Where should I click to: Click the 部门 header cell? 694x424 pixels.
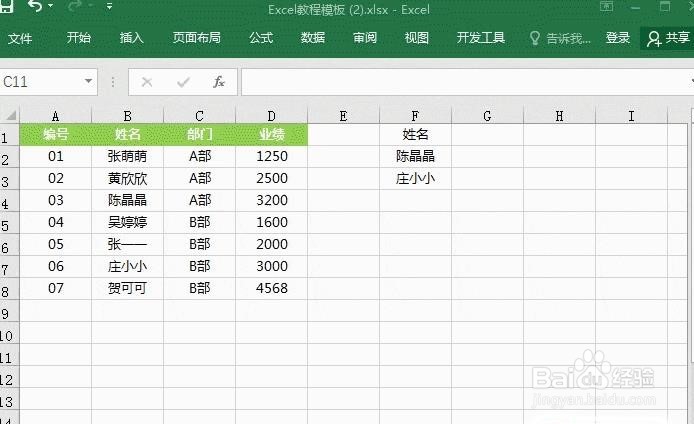200,135
